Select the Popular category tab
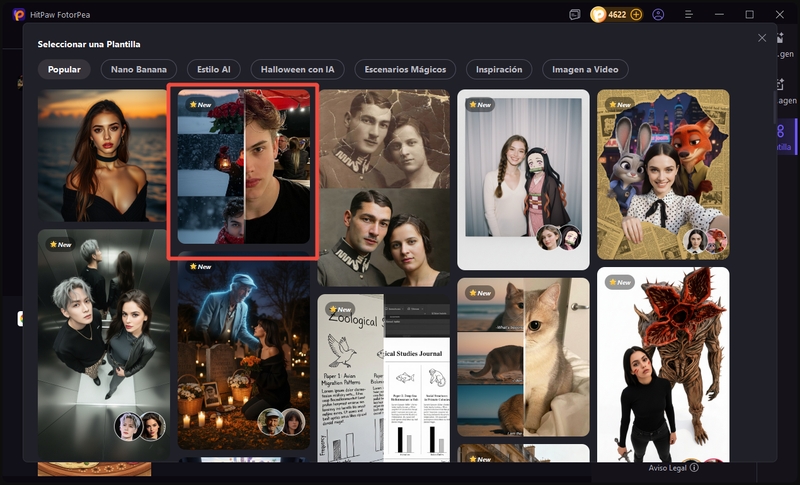This screenshot has width=800, height=485. click(64, 70)
